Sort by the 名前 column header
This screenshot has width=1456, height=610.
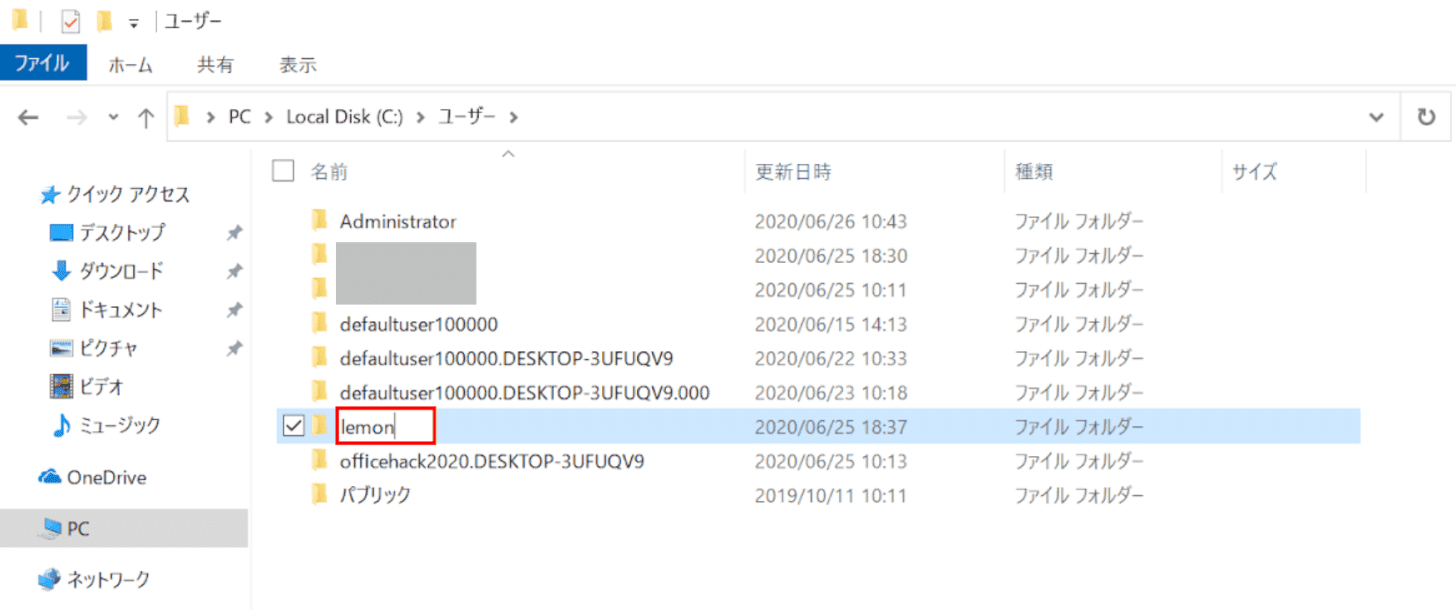pos(328,171)
